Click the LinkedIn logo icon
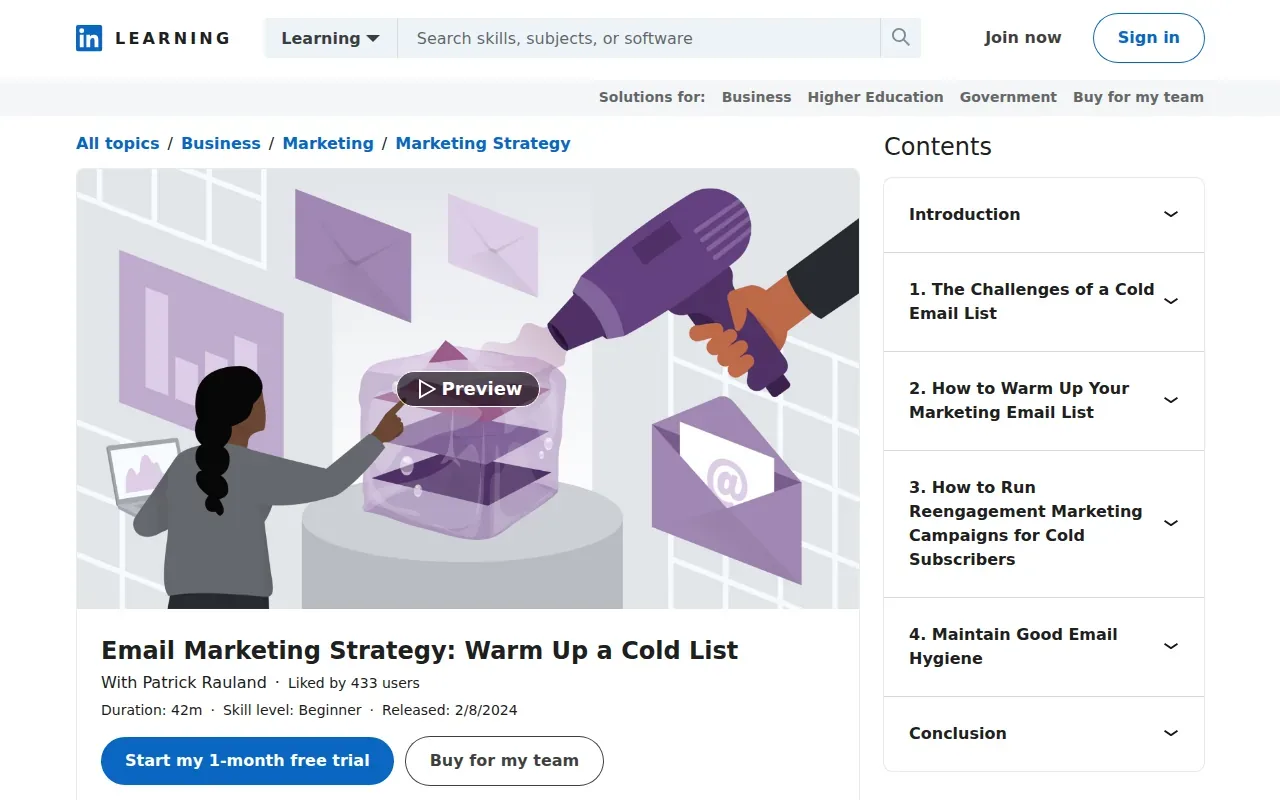The image size is (1280, 800). 89,38
